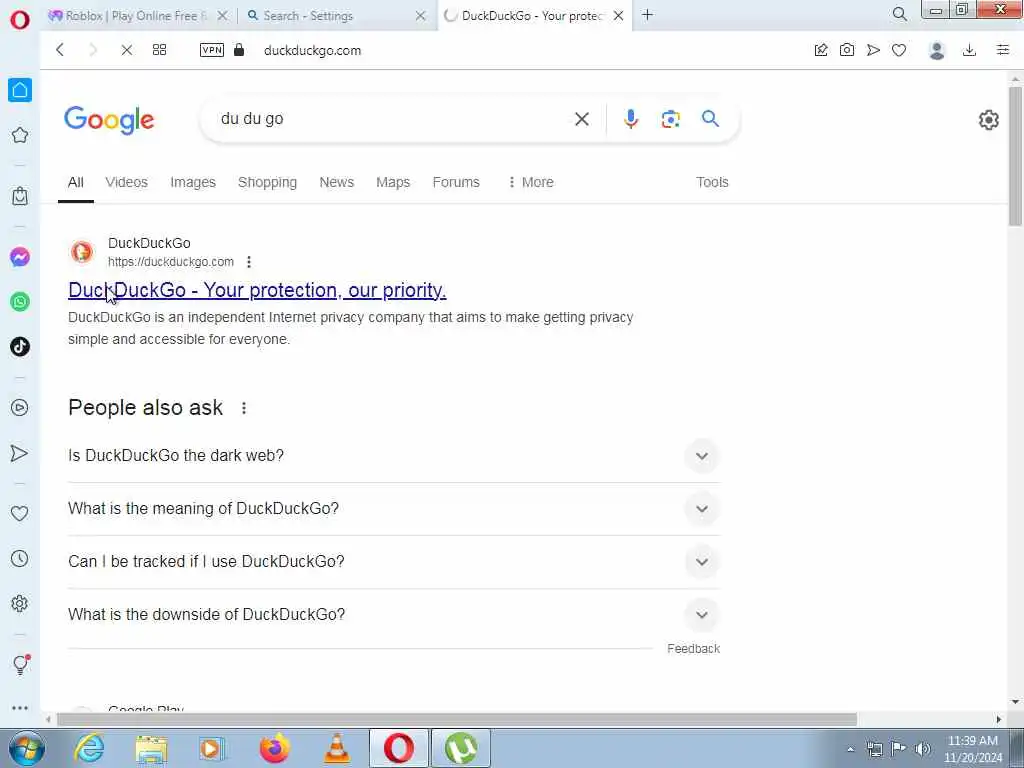Screen dimensions: 1024x768
Task: Stop loading the current page
Action: [x=127, y=50]
